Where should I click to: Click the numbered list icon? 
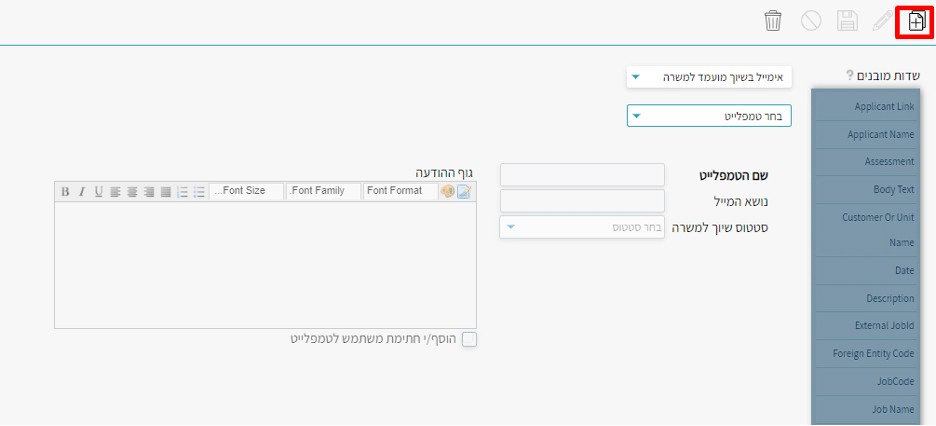tap(182, 191)
